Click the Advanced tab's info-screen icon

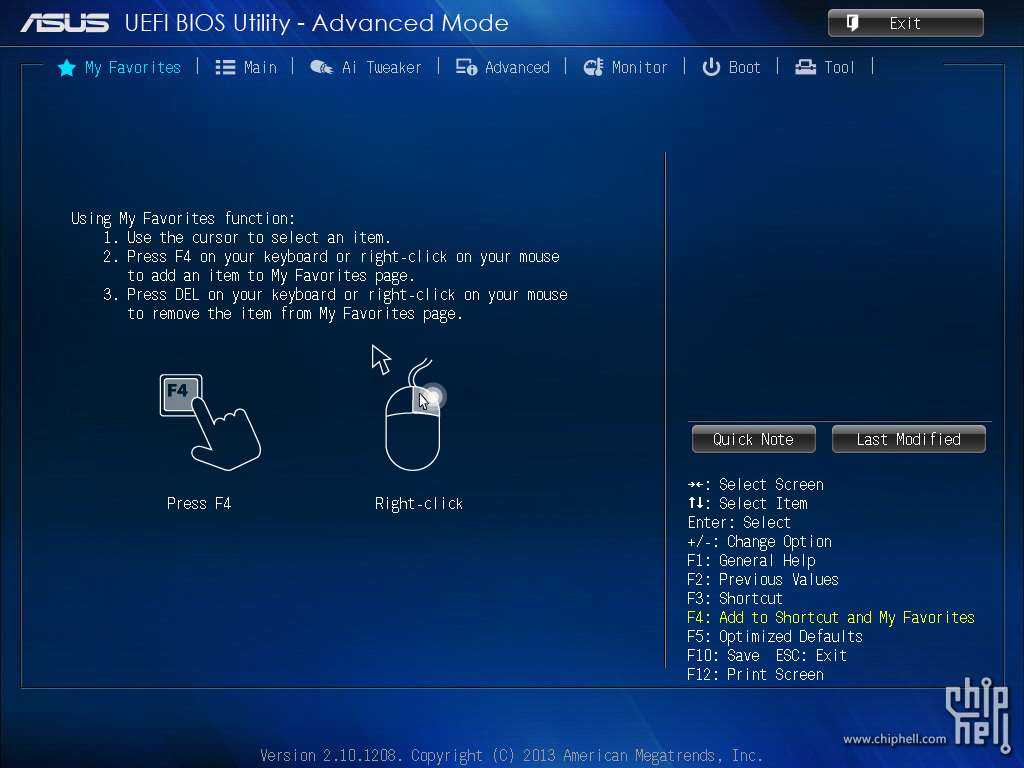(x=466, y=67)
